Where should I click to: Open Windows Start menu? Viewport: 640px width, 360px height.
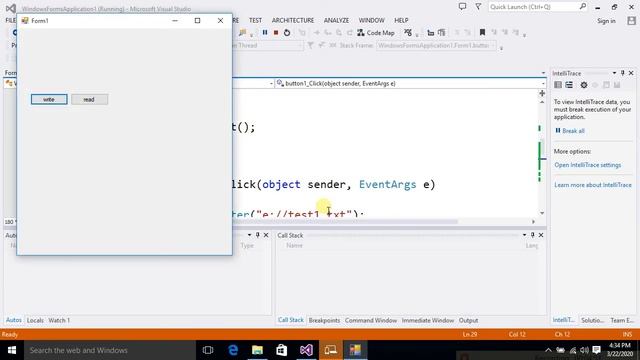click(x=12, y=350)
